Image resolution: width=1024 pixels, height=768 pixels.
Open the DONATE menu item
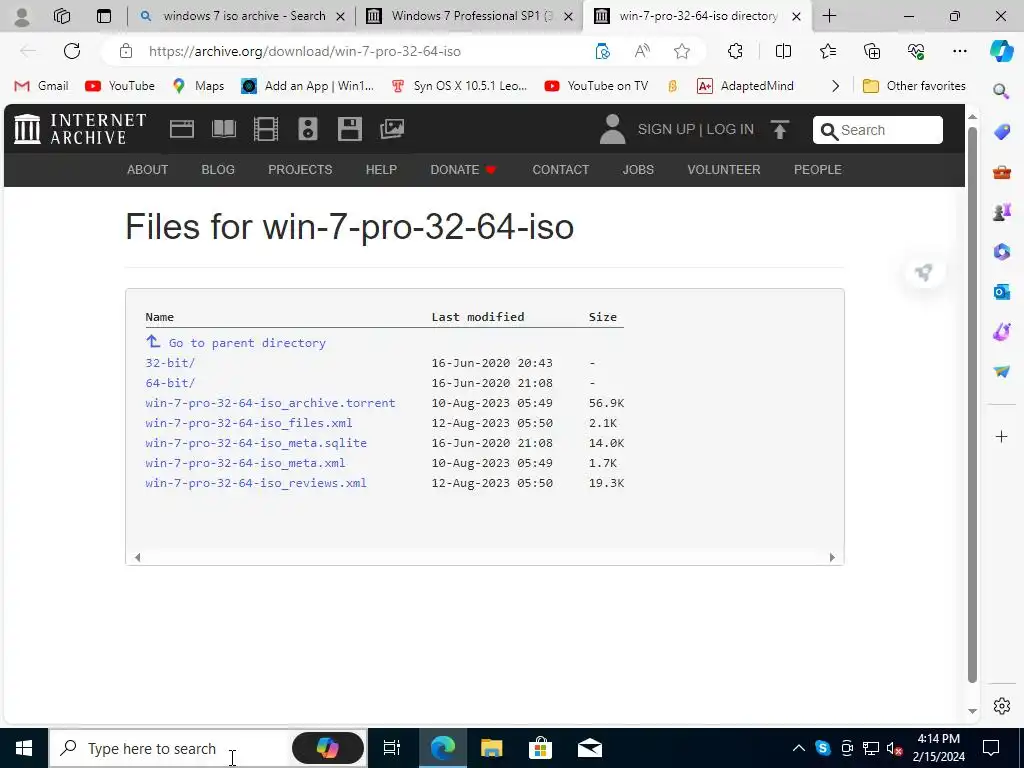click(x=463, y=170)
